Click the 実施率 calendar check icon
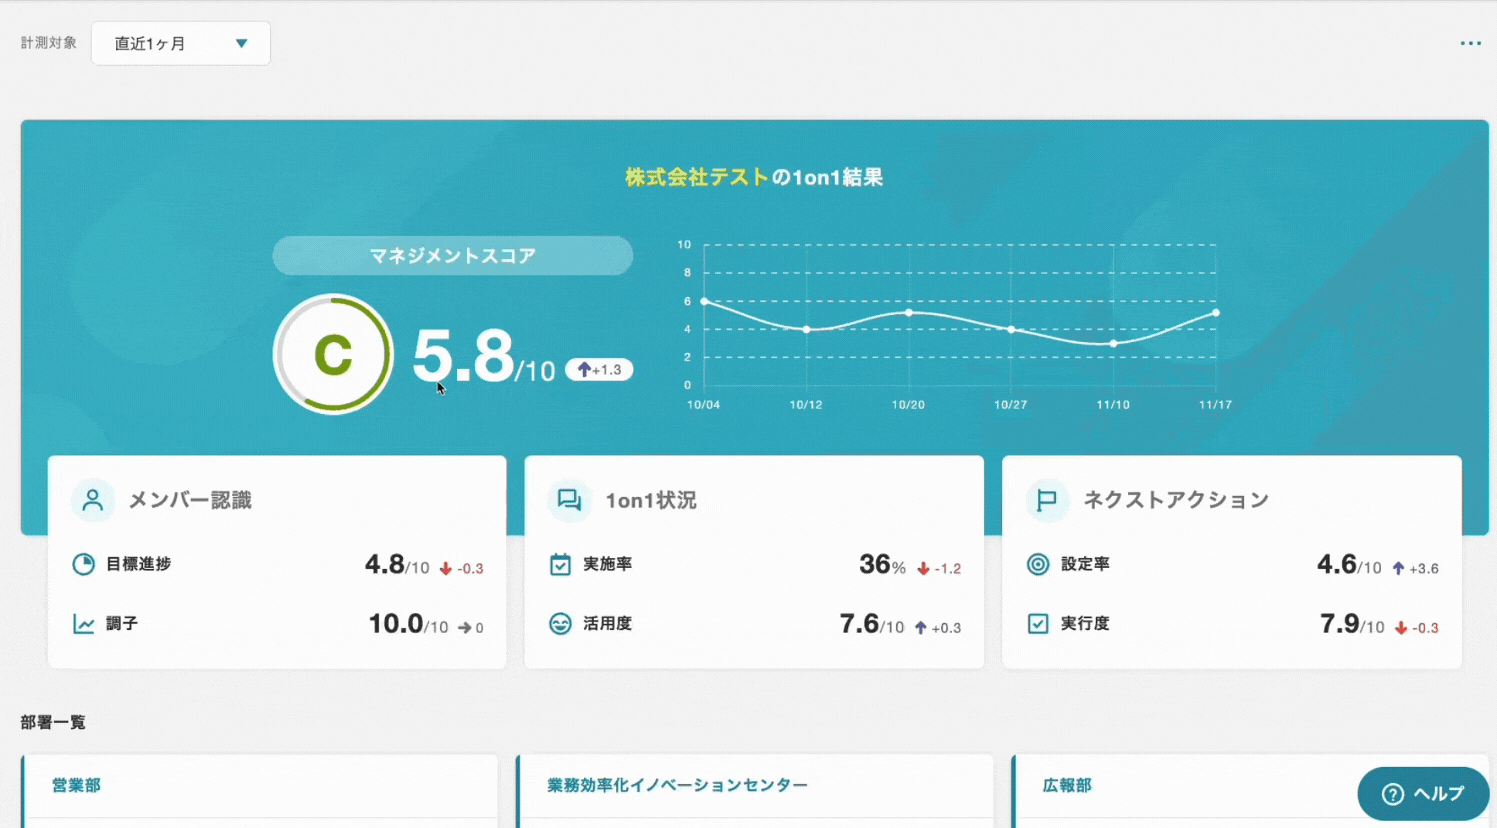 pyautogui.click(x=560, y=564)
